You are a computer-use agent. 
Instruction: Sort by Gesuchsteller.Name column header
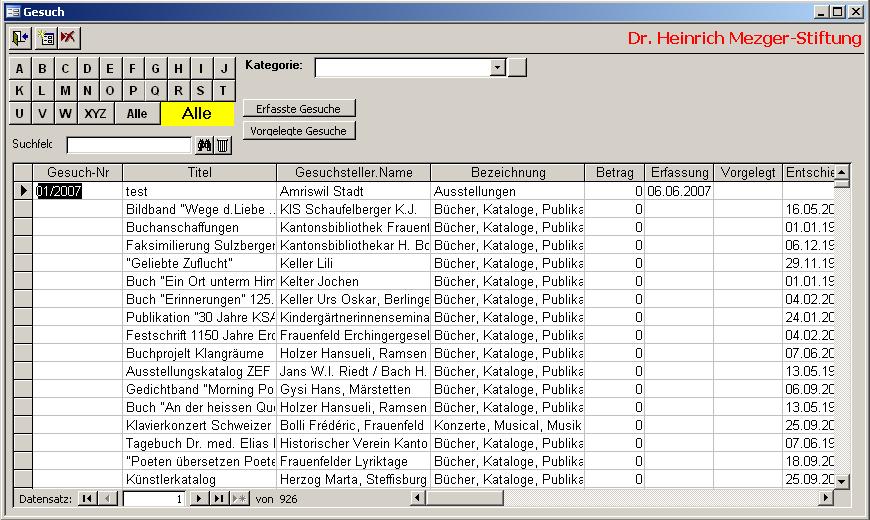(x=353, y=172)
